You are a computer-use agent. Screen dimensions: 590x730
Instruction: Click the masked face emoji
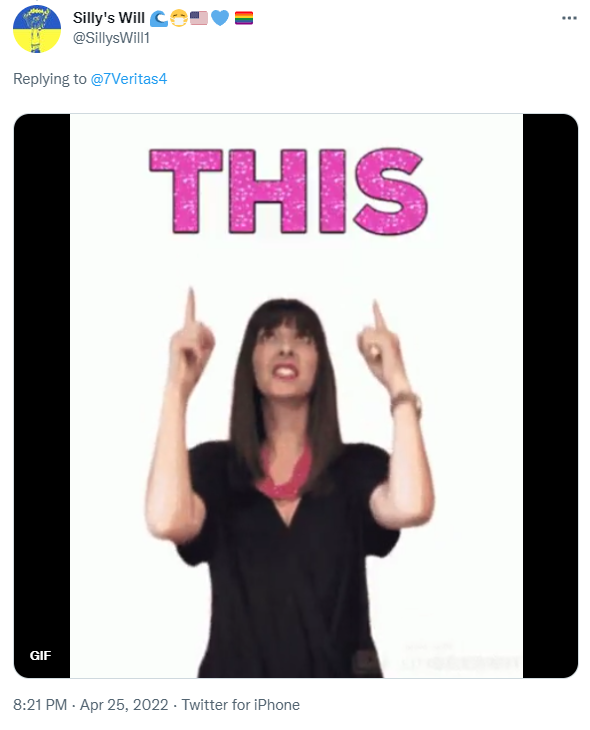tap(179, 18)
